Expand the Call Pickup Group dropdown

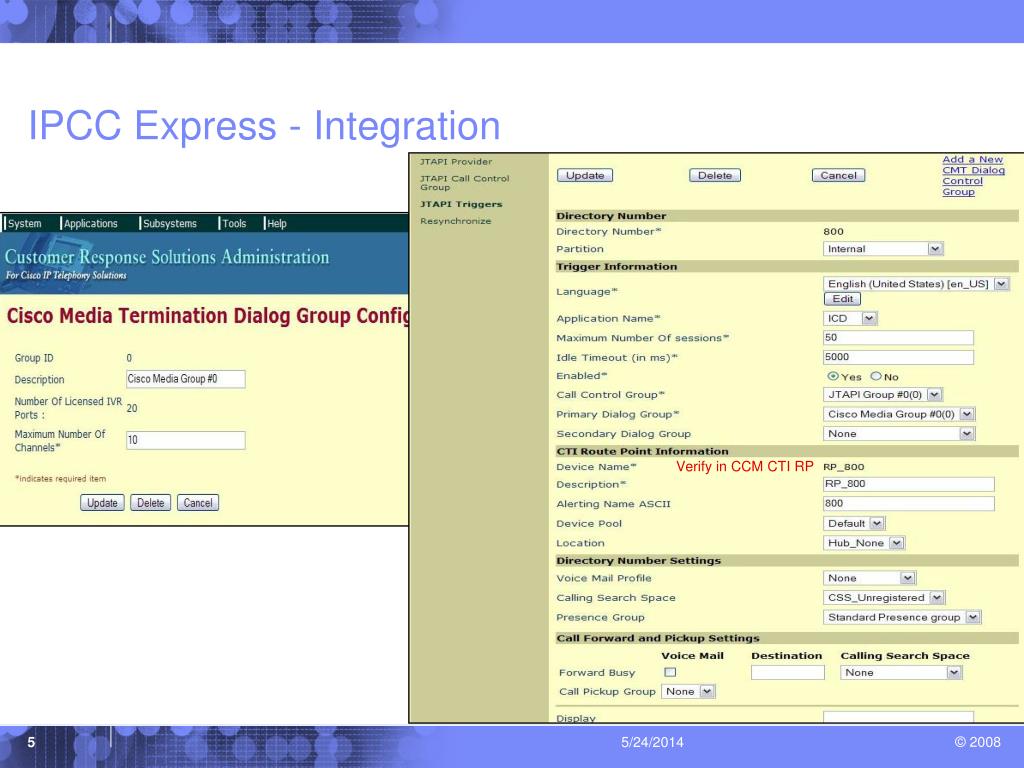(x=688, y=692)
